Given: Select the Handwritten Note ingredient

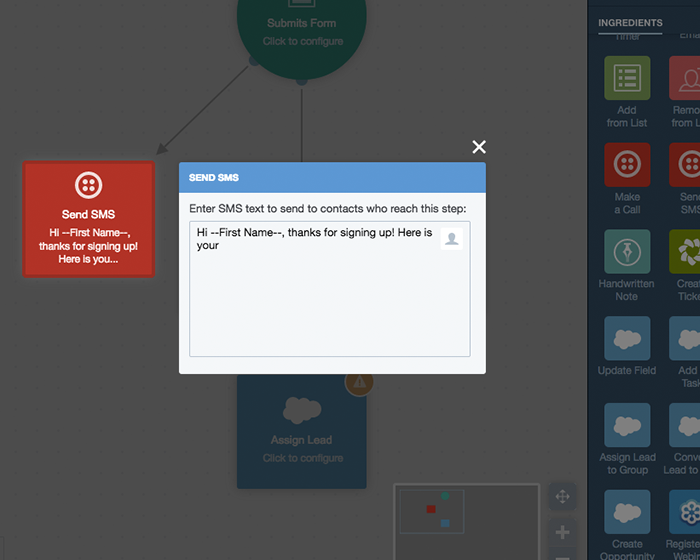Looking at the screenshot, I should tap(627, 251).
